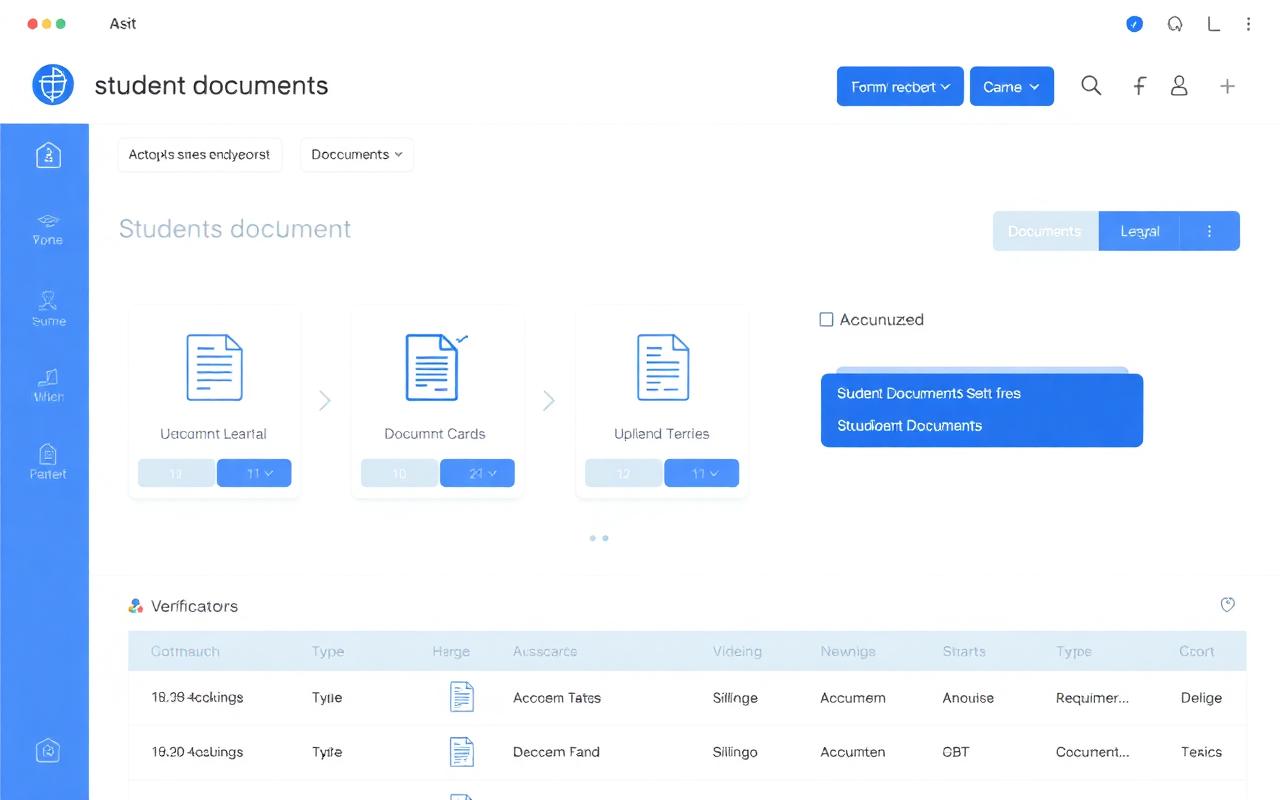Open the Documents filter dropdown
The image size is (1280, 800).
click(x=357, y=155)
